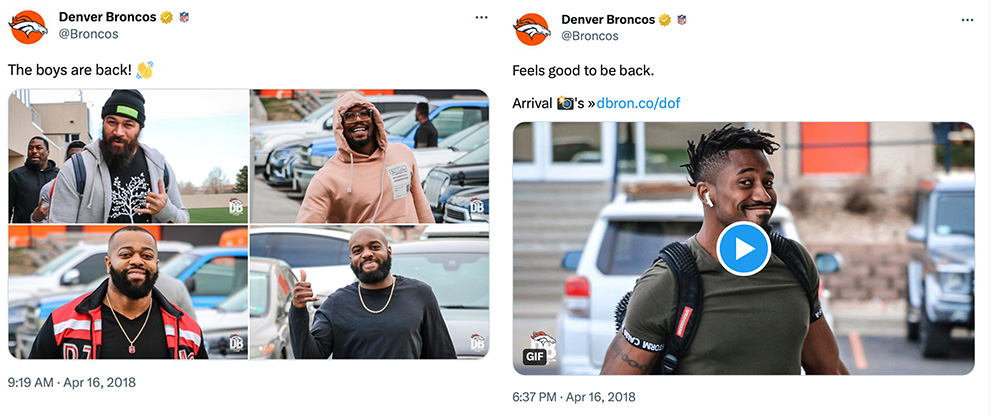Click the 6:37 PM Apr 16, 2018 timestamp
Viewport: 1000px width, 416px height.
pyautogui.click(x=574, y=397)
